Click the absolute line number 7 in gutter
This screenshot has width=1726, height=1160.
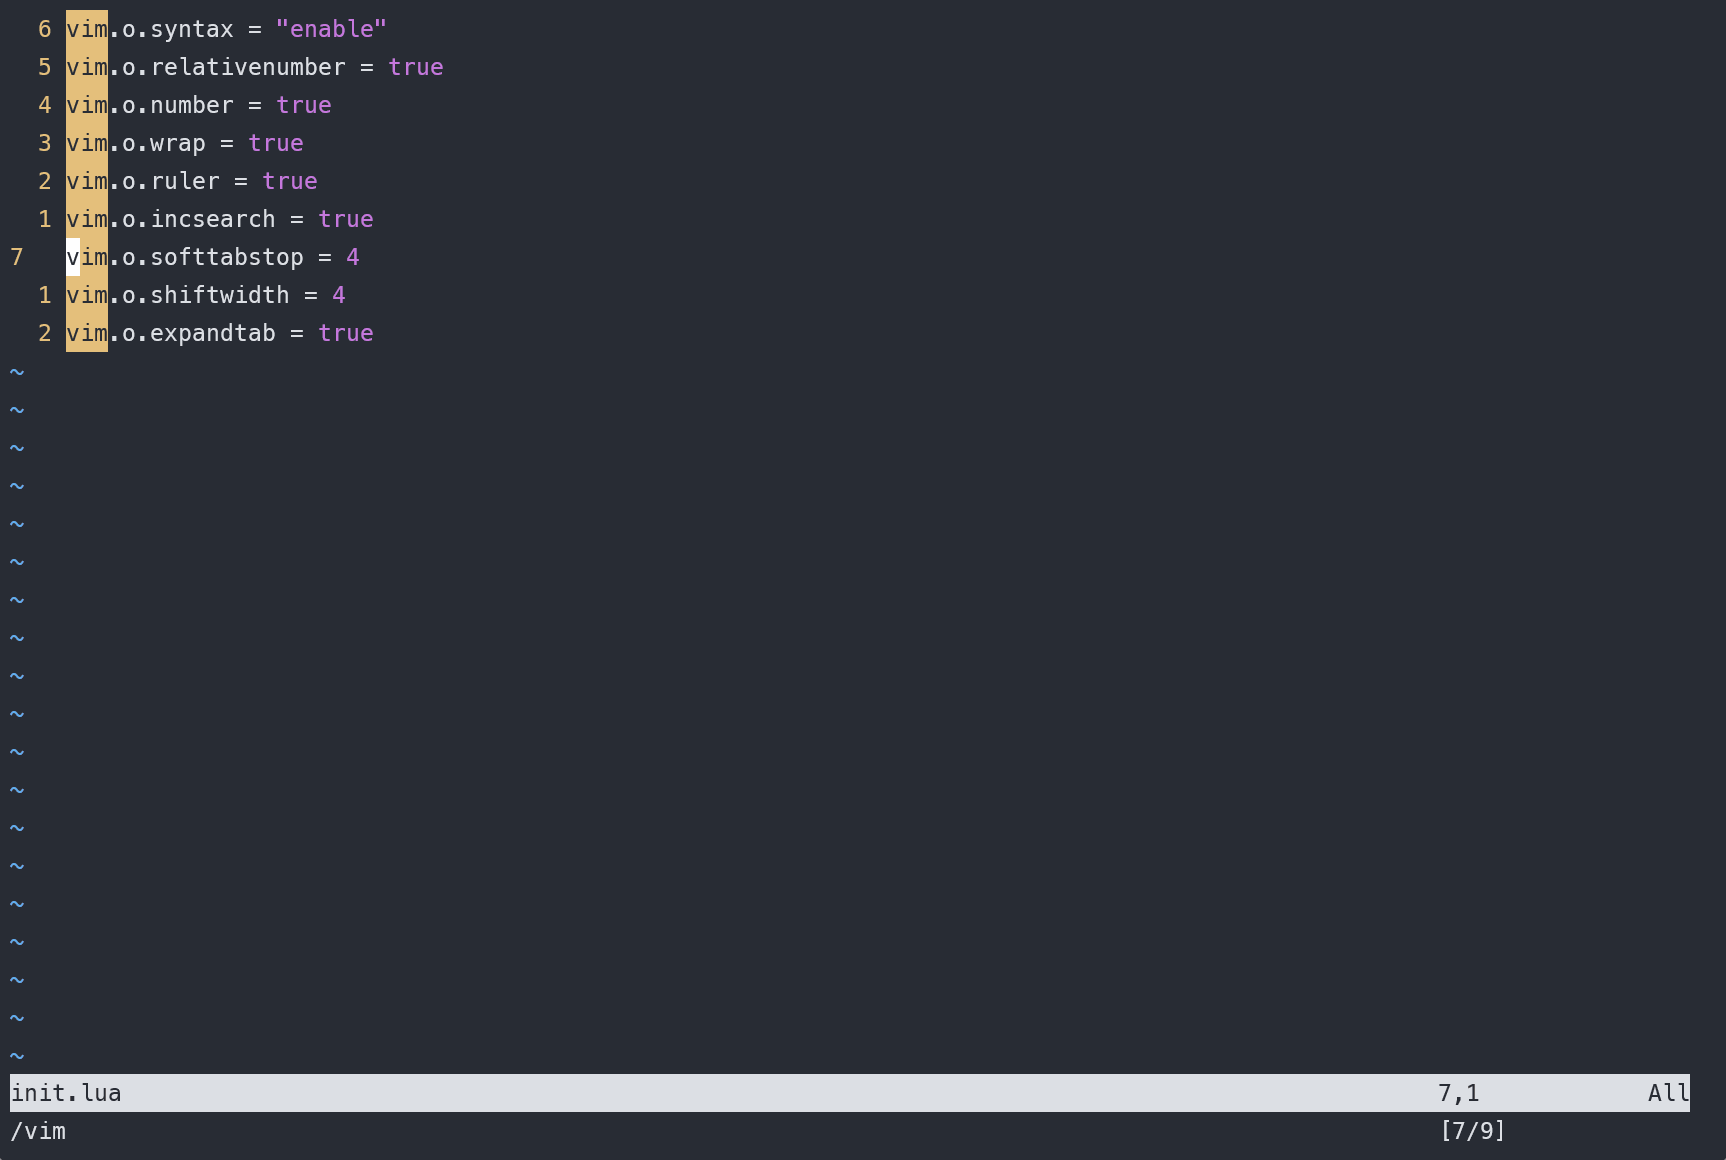coord(17,257)
